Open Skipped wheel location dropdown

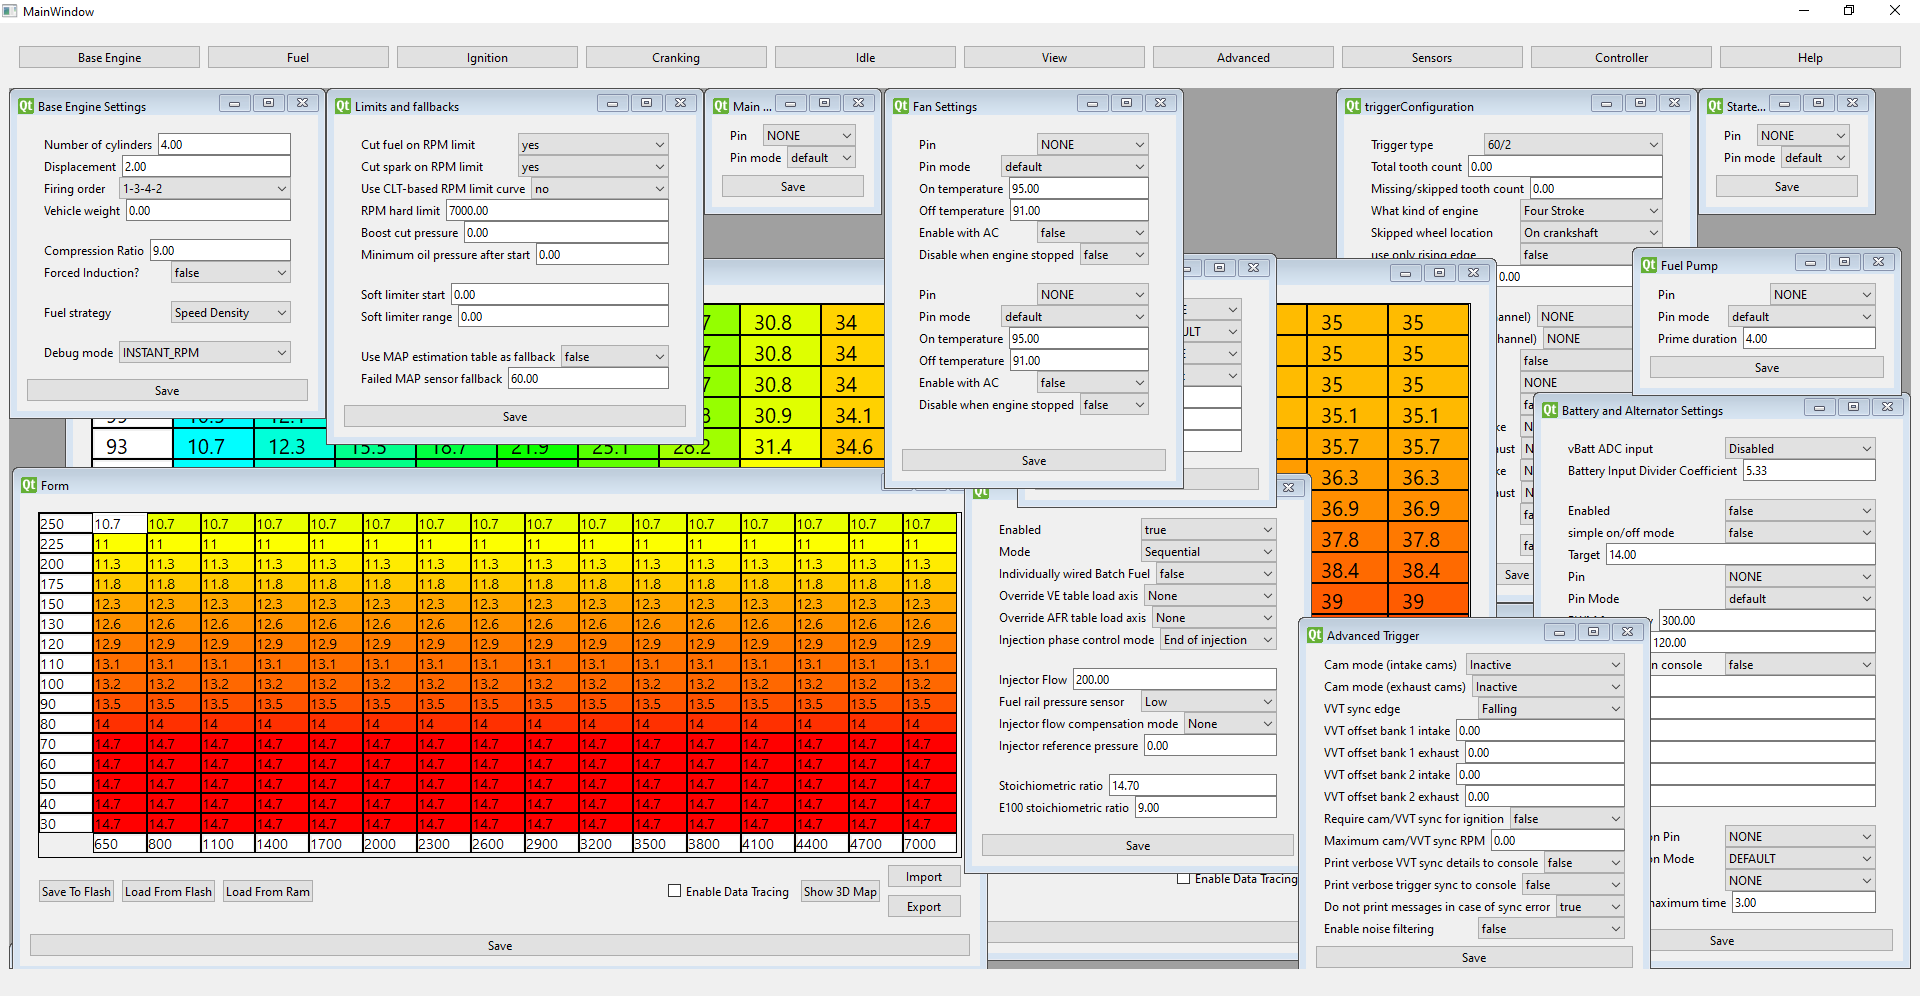click(1591, 233)
